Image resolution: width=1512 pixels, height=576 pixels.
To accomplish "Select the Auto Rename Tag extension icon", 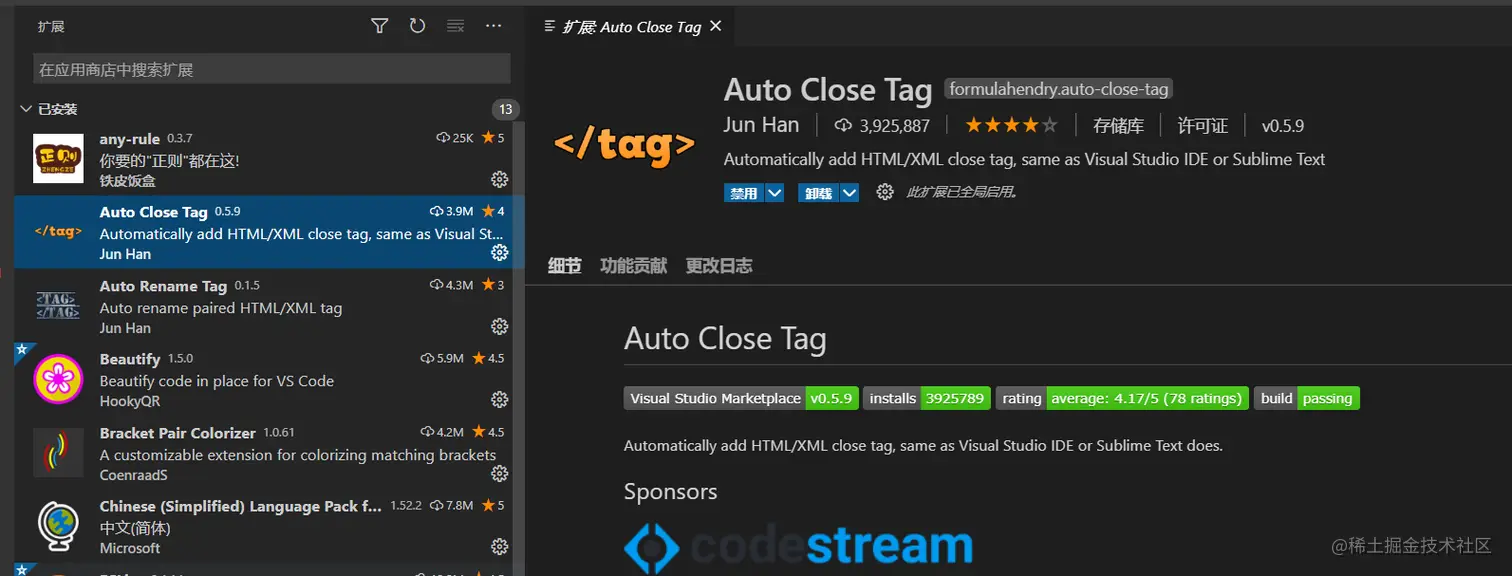I will [x=58, y=305].
